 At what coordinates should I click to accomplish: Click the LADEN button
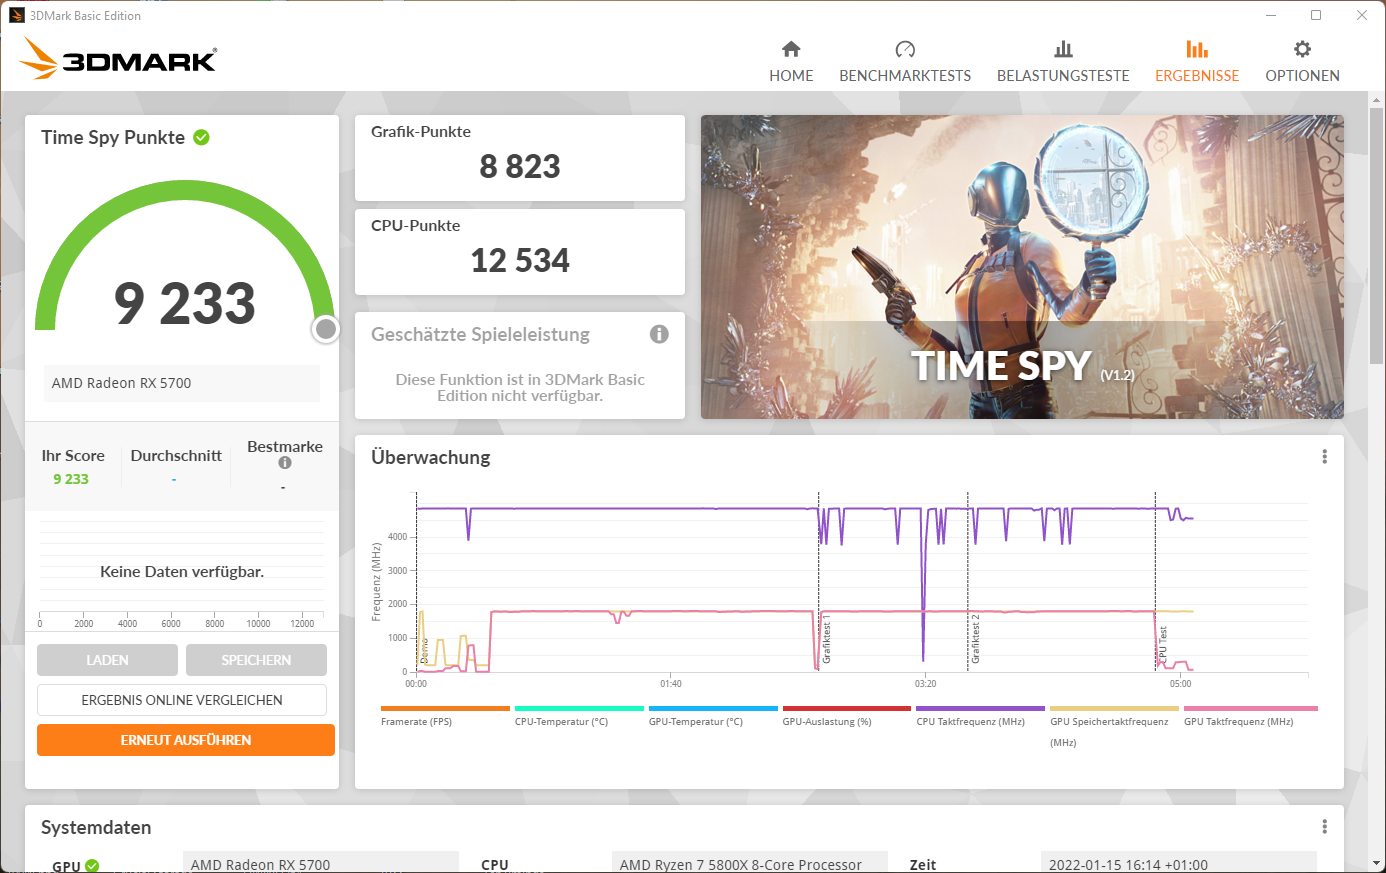107,660
